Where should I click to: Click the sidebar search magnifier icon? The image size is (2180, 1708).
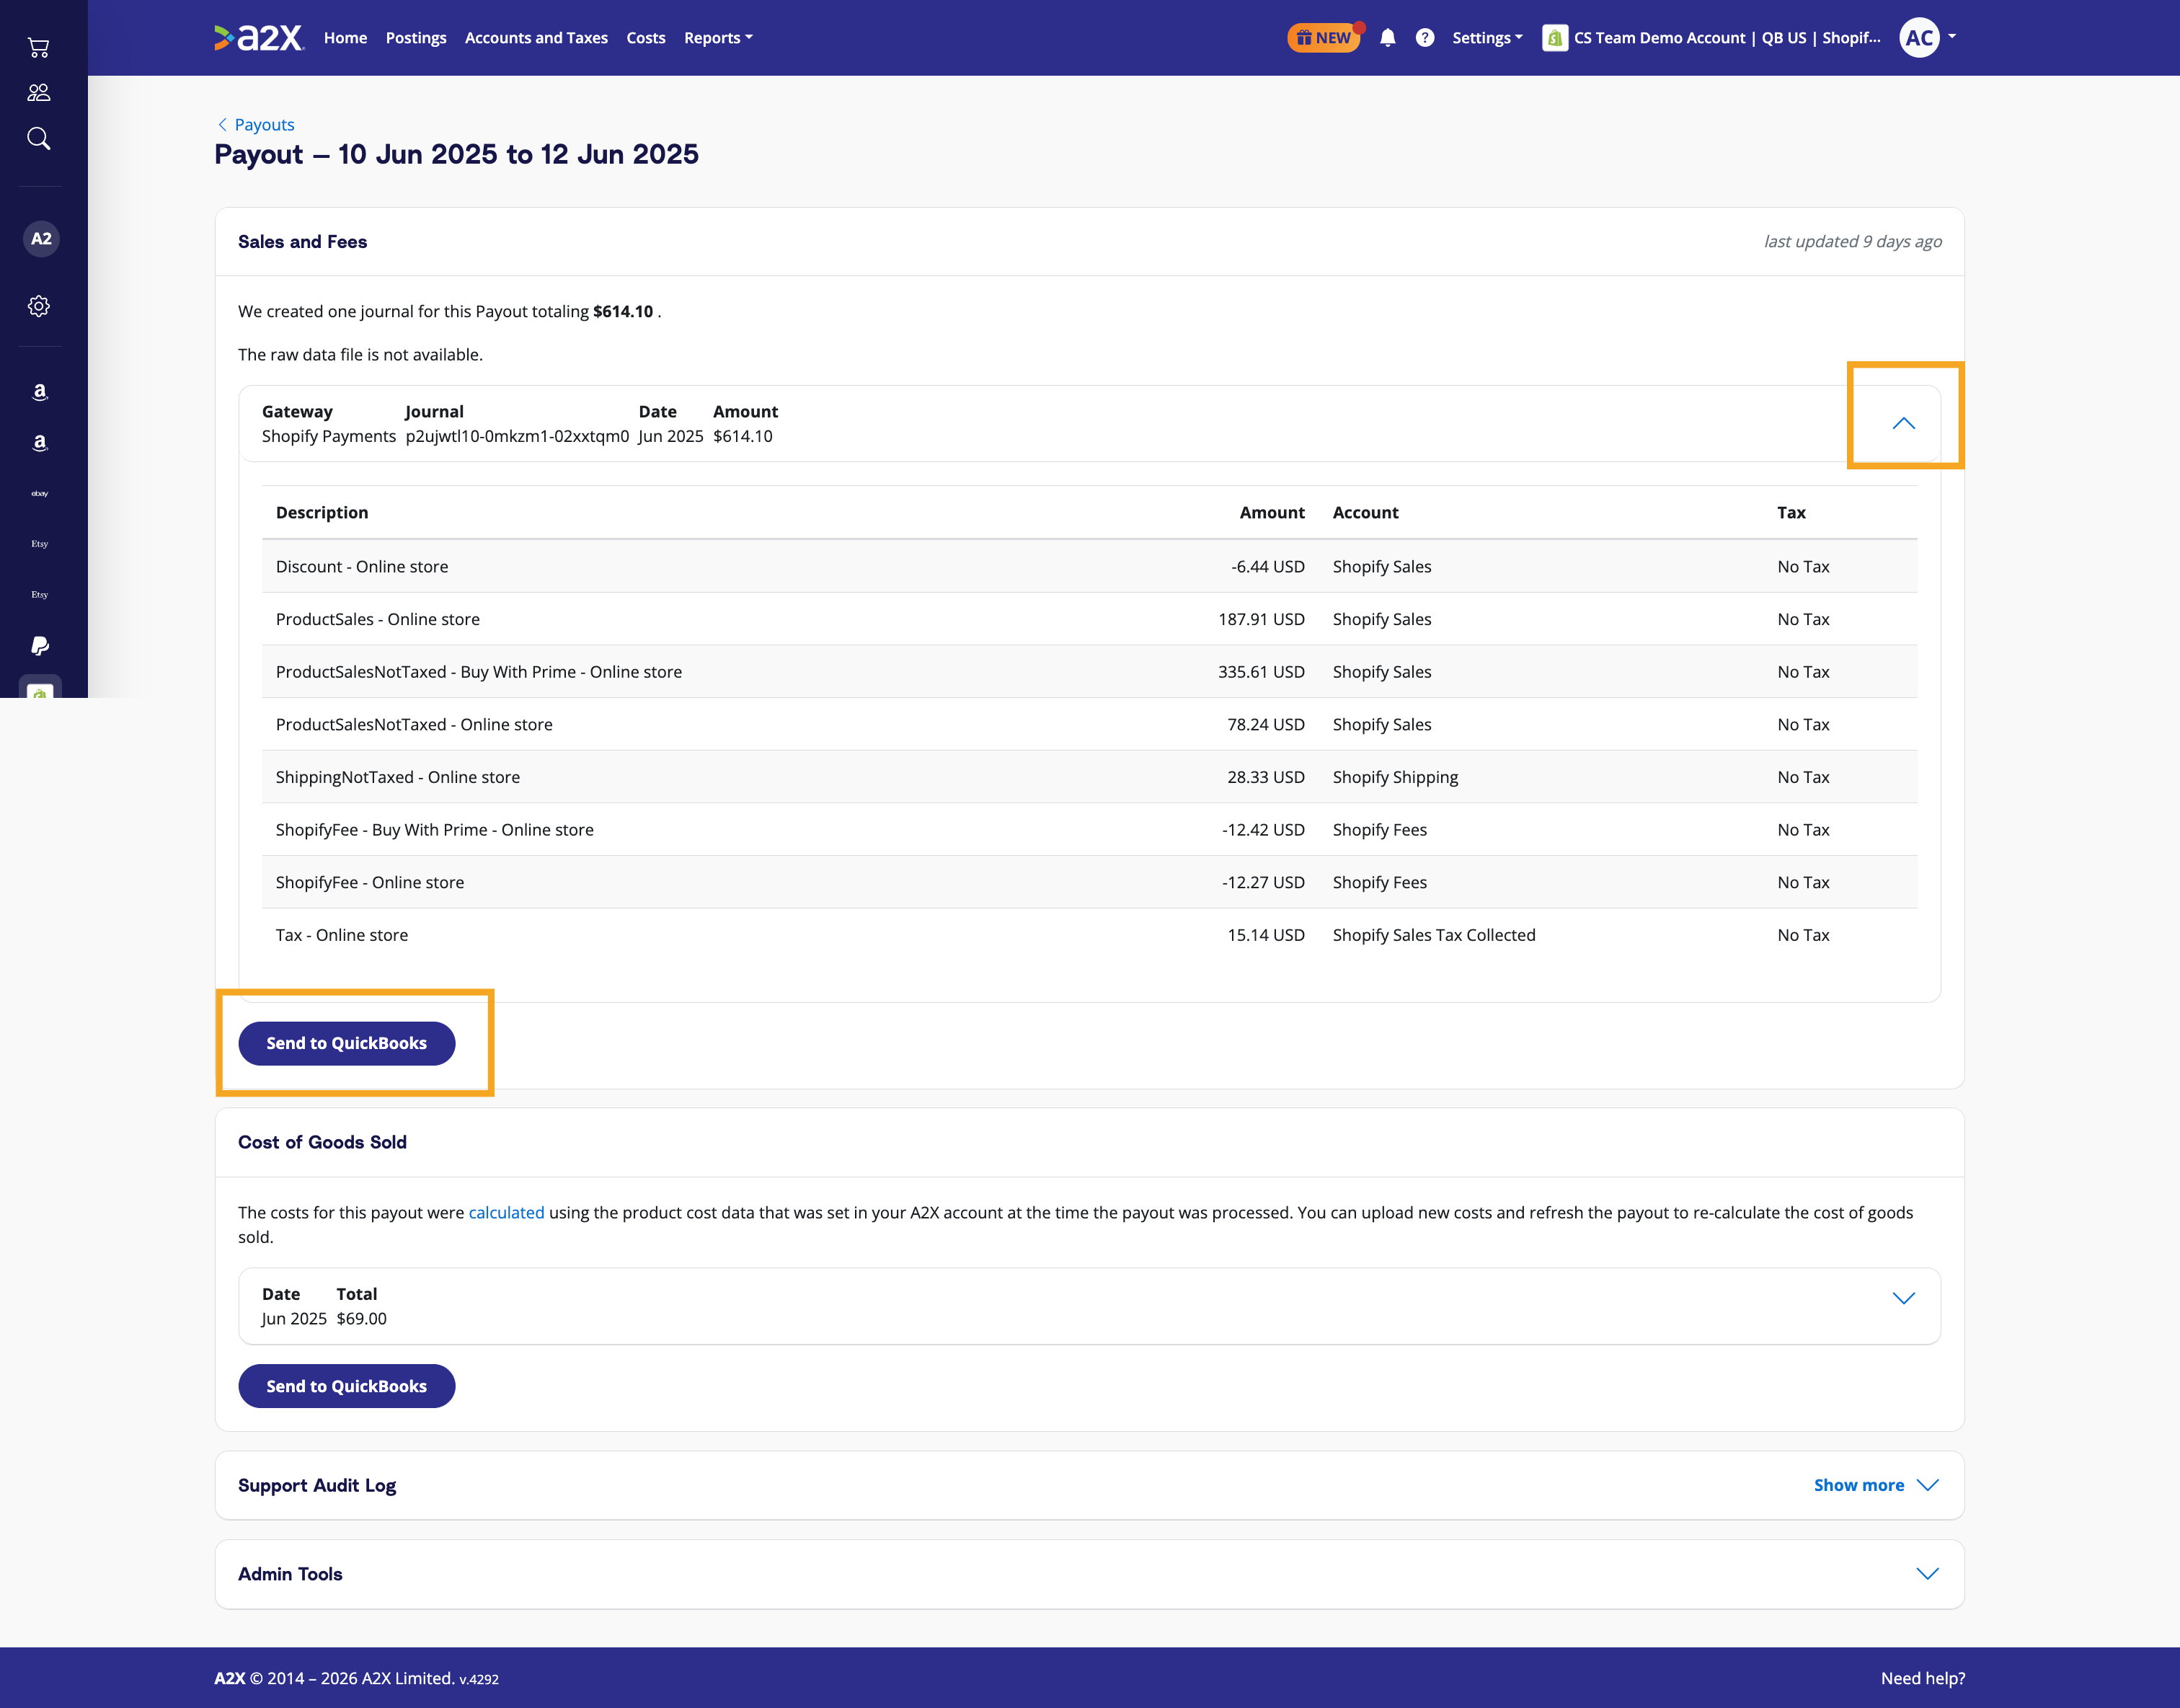pyautogui.click(x=39, y=138)
